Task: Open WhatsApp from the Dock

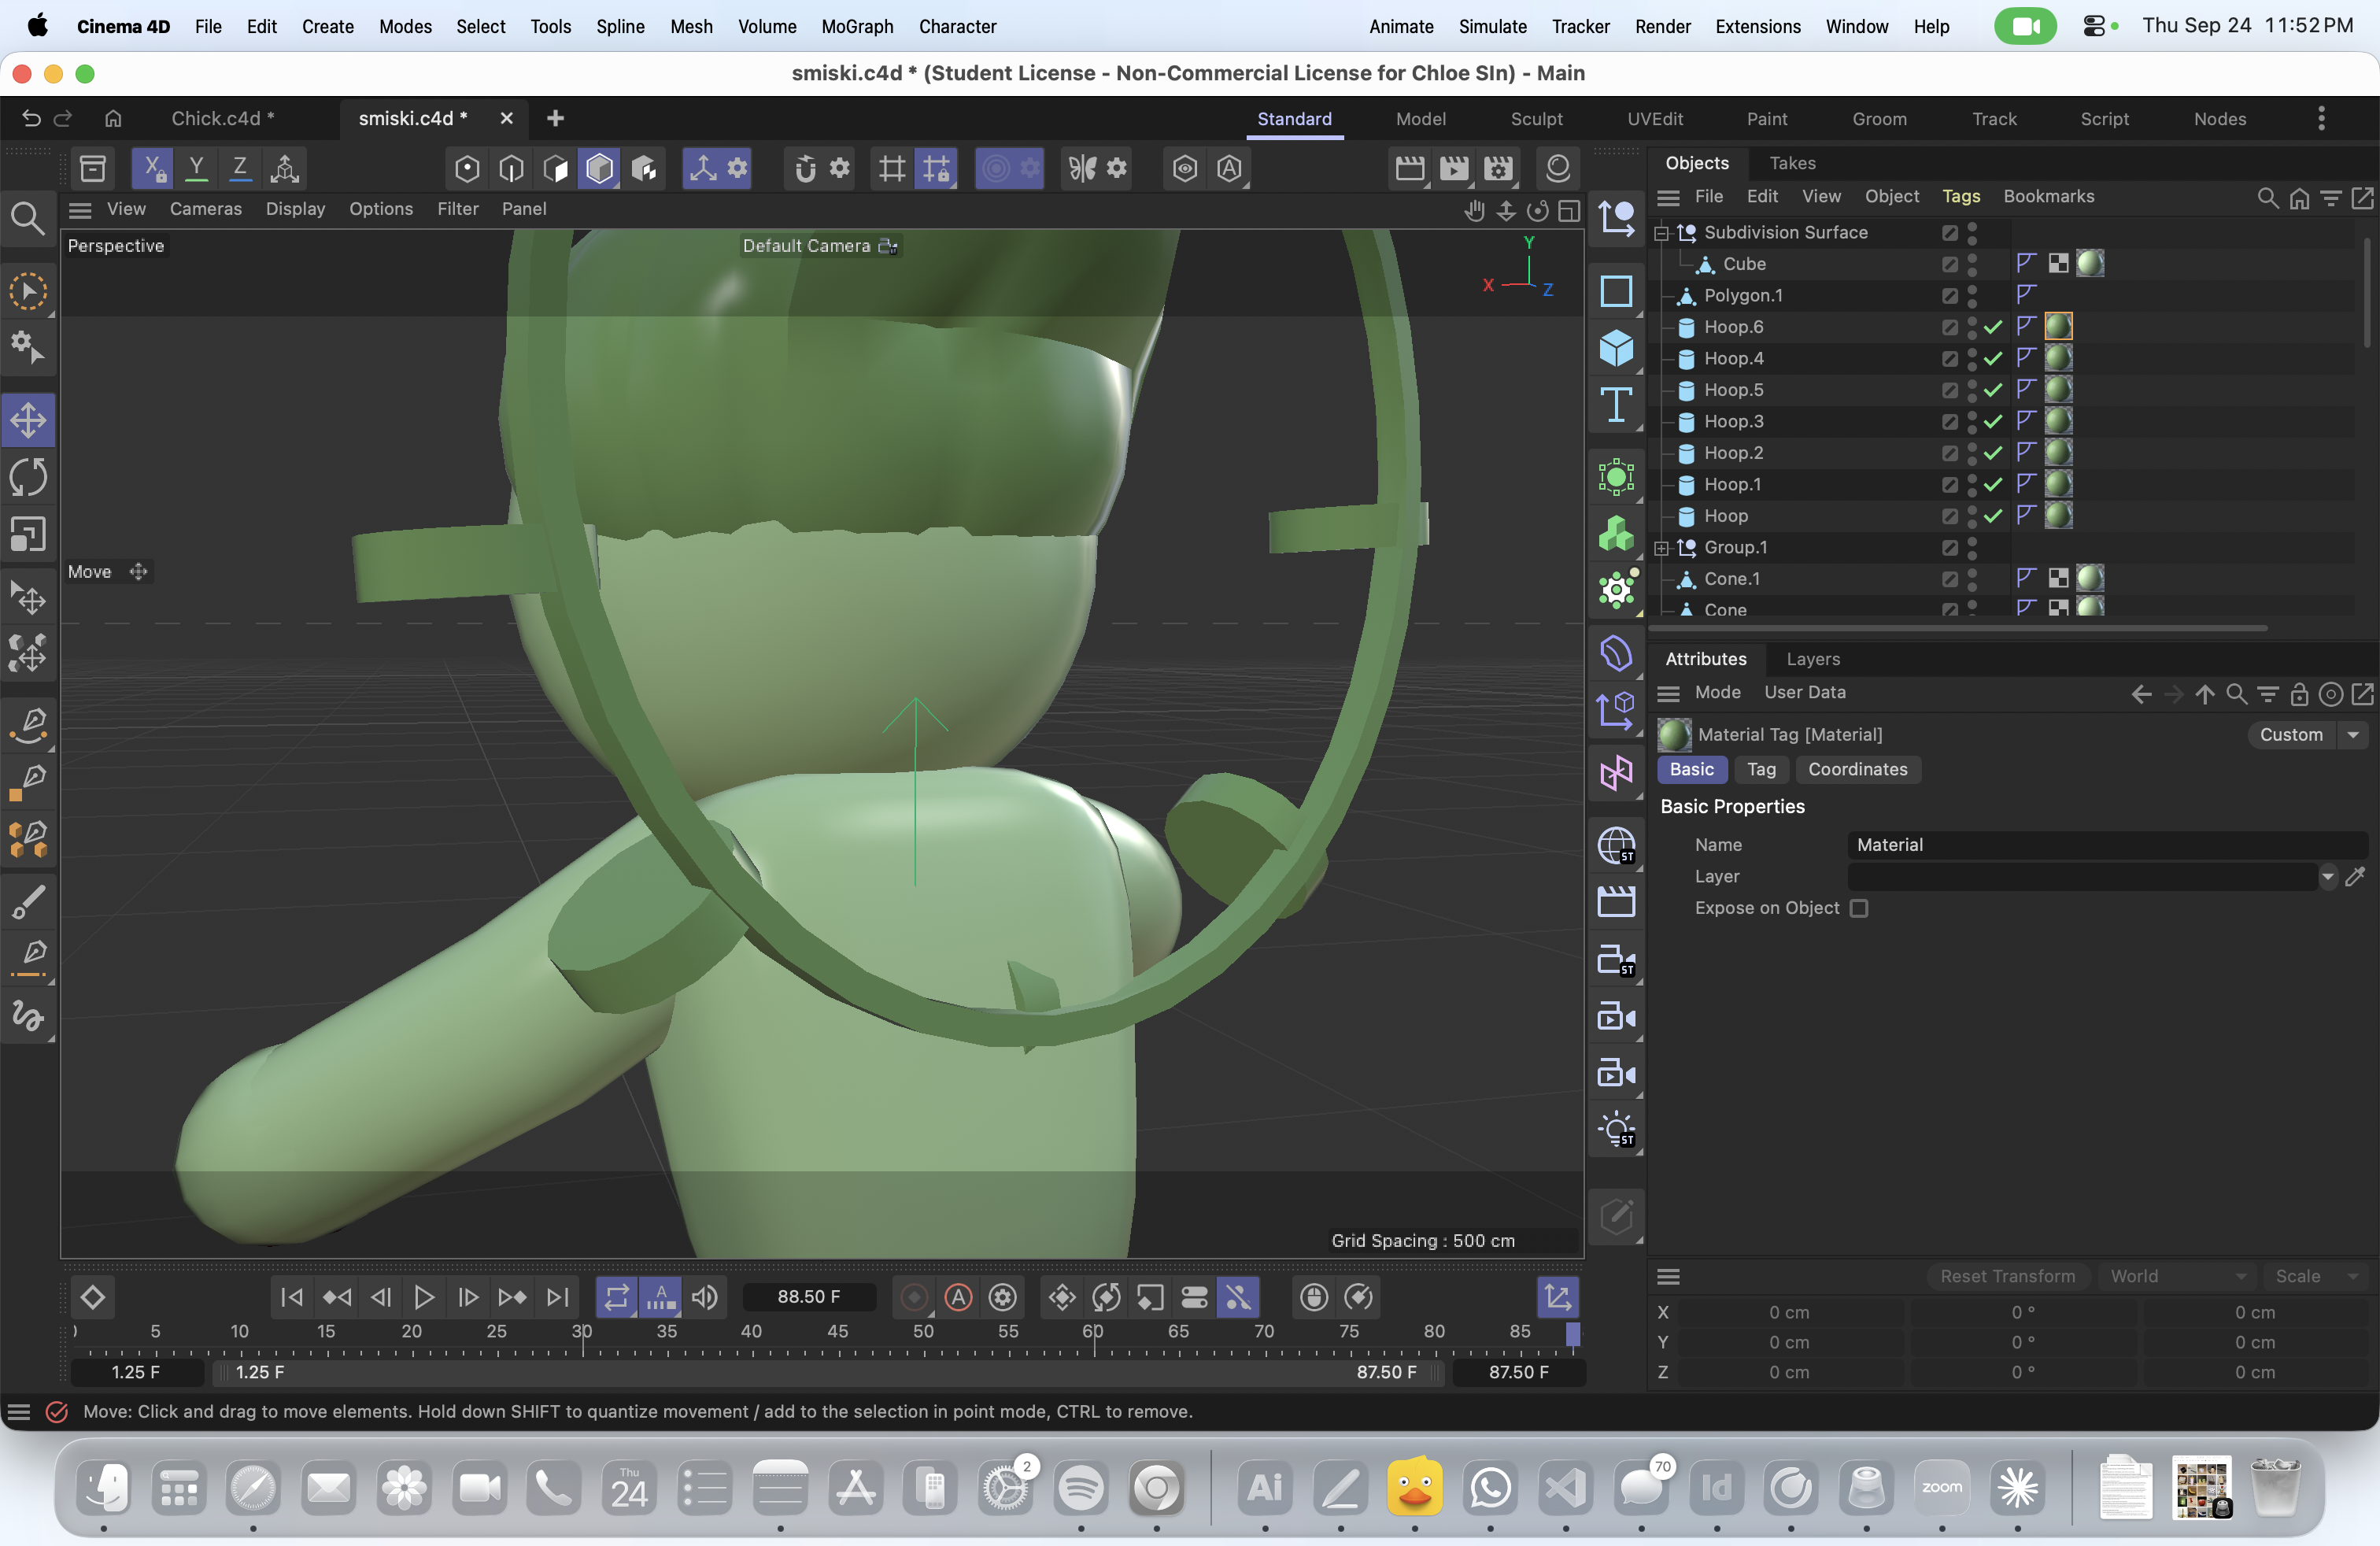Action: click(x=1490, y=1488)
